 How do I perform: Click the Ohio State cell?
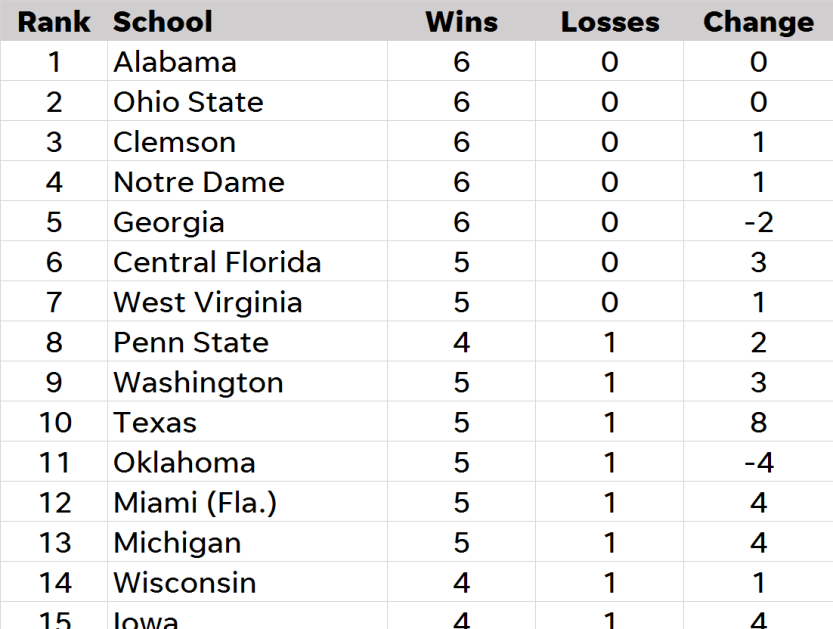248,101
